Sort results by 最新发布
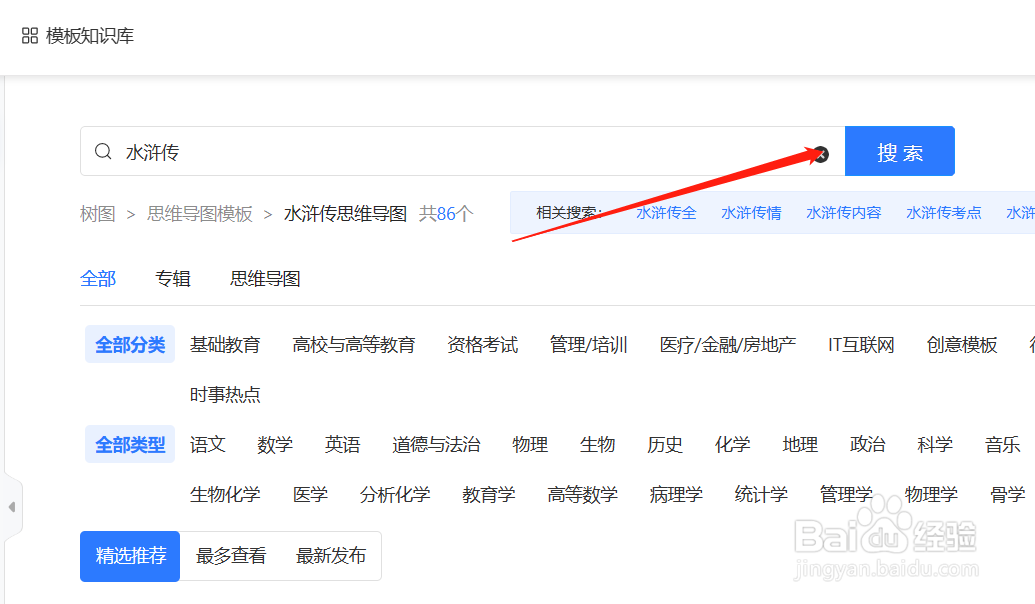The height and width of the screenshot is (604, 1035). coord(331,556)
